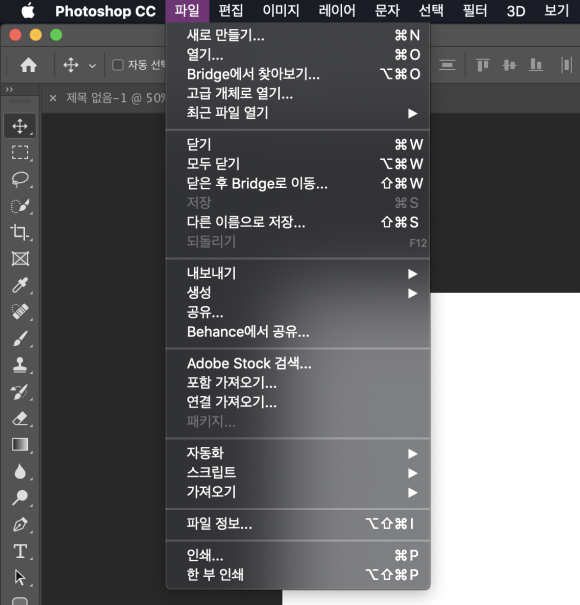Choose 닫기 menu item
580x605 pixels.
click(298, 145)
